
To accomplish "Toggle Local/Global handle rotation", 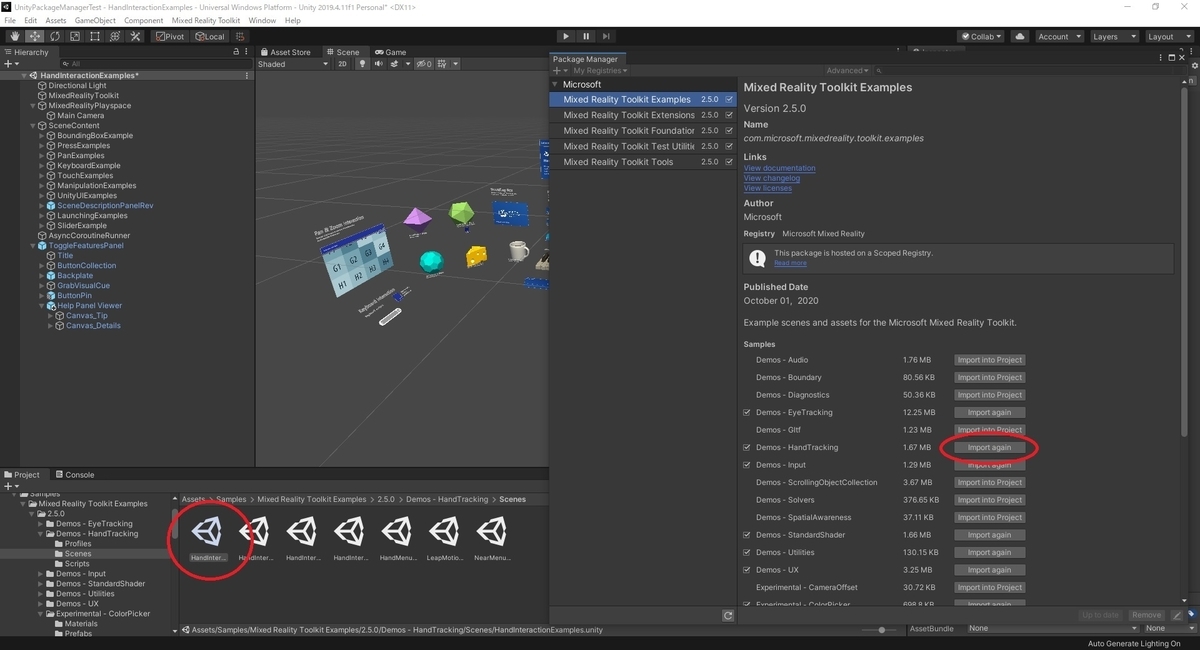I will (209, 36).
